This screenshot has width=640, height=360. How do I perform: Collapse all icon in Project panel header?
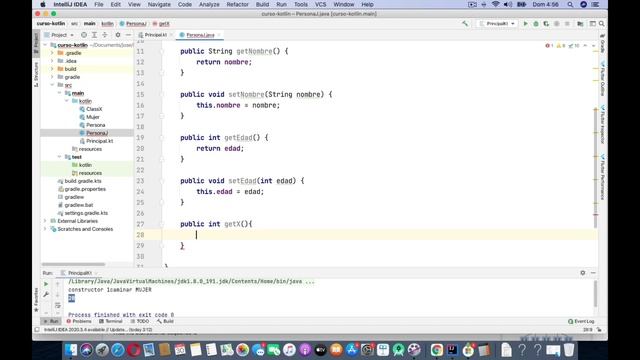pos(104,35)
